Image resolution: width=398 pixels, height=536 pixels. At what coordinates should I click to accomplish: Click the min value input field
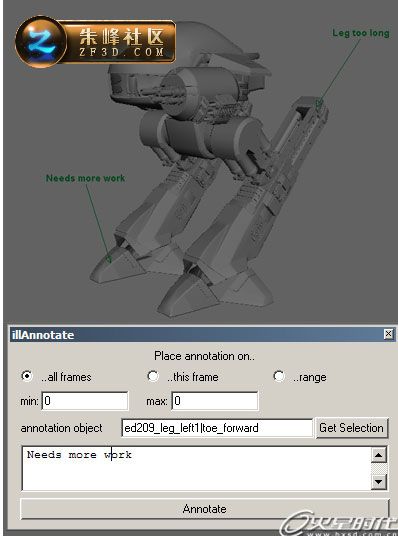point(85,401)
